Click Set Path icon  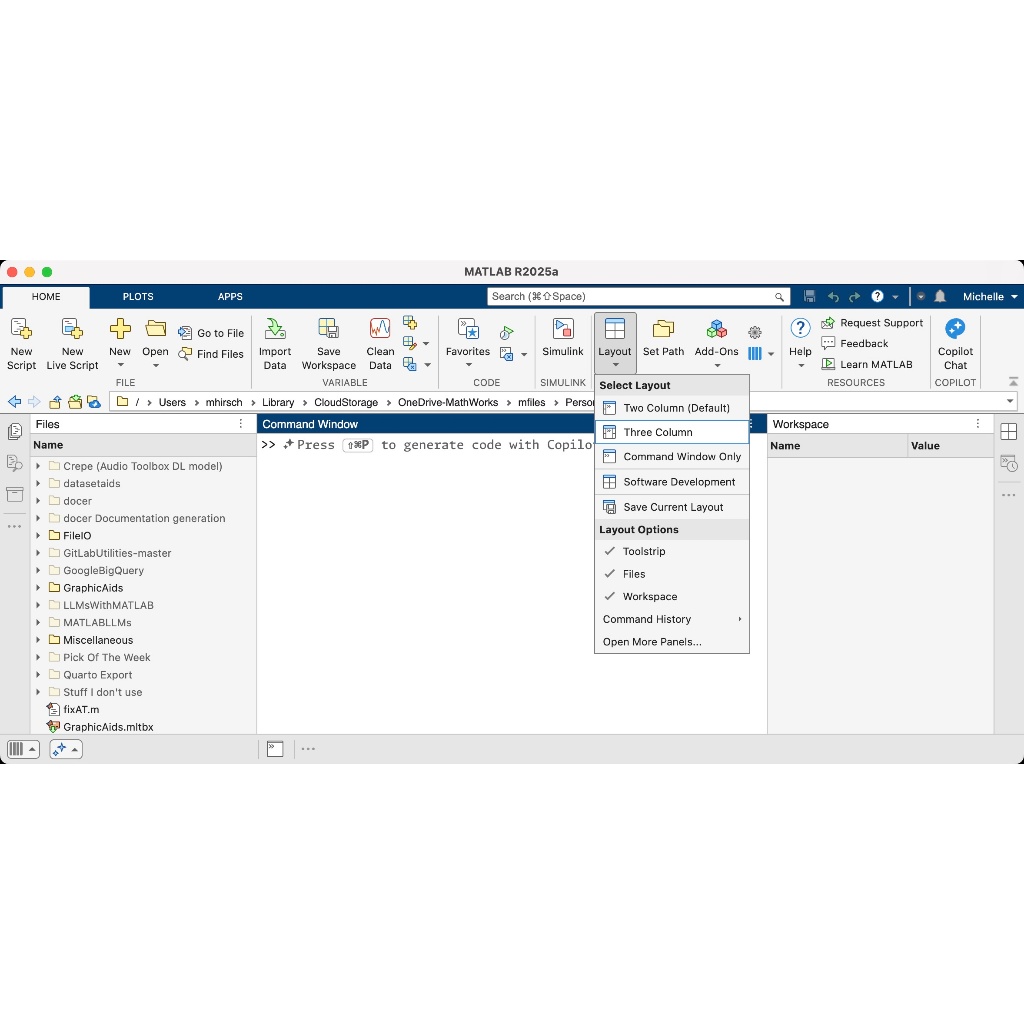click(x=663, y=328)
